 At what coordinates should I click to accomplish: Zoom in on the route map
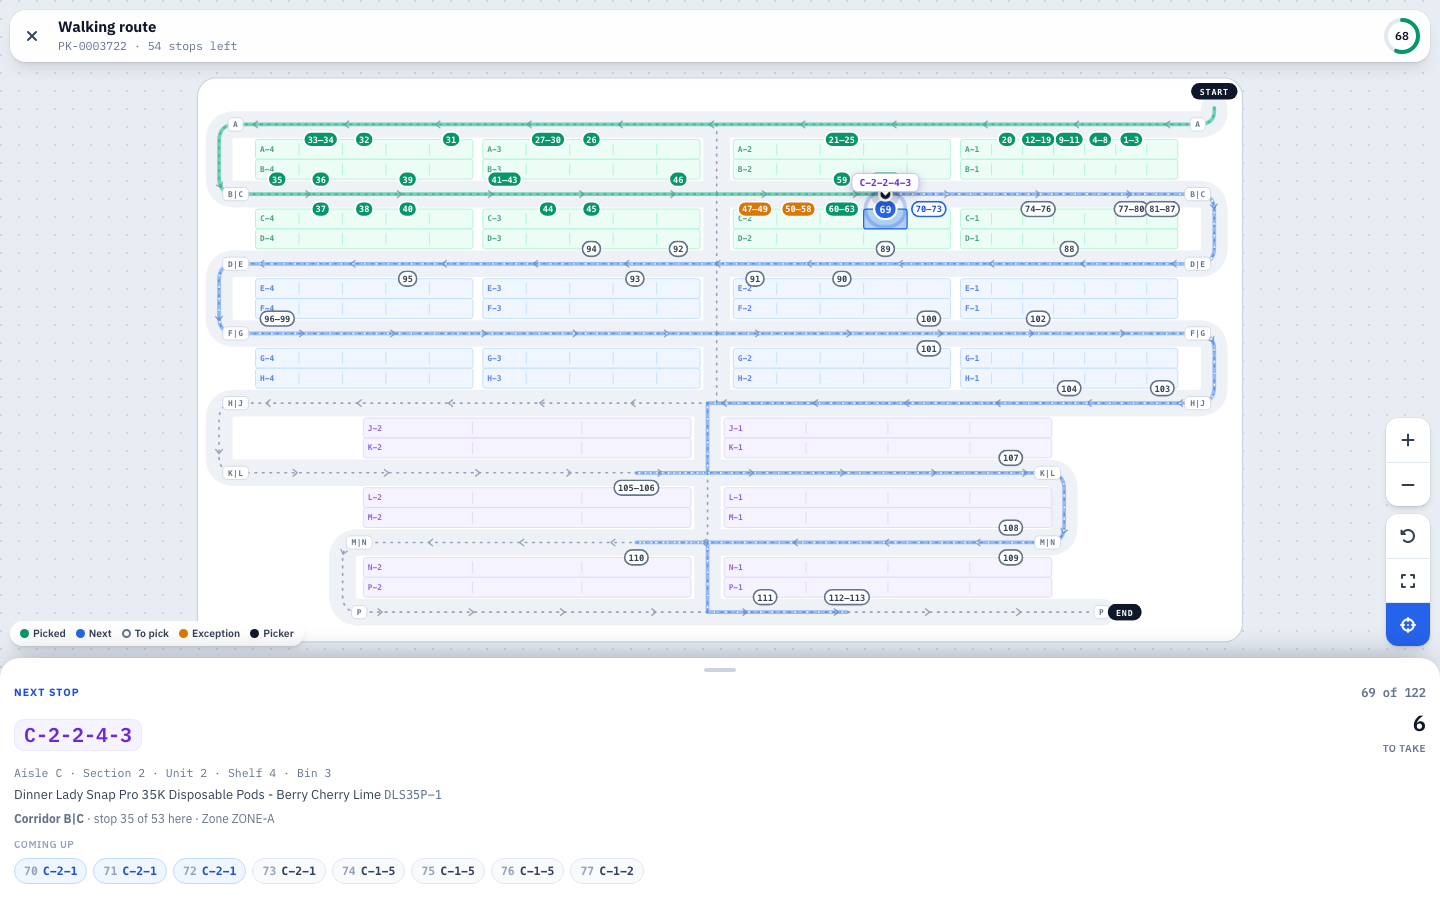[1408, 440]
